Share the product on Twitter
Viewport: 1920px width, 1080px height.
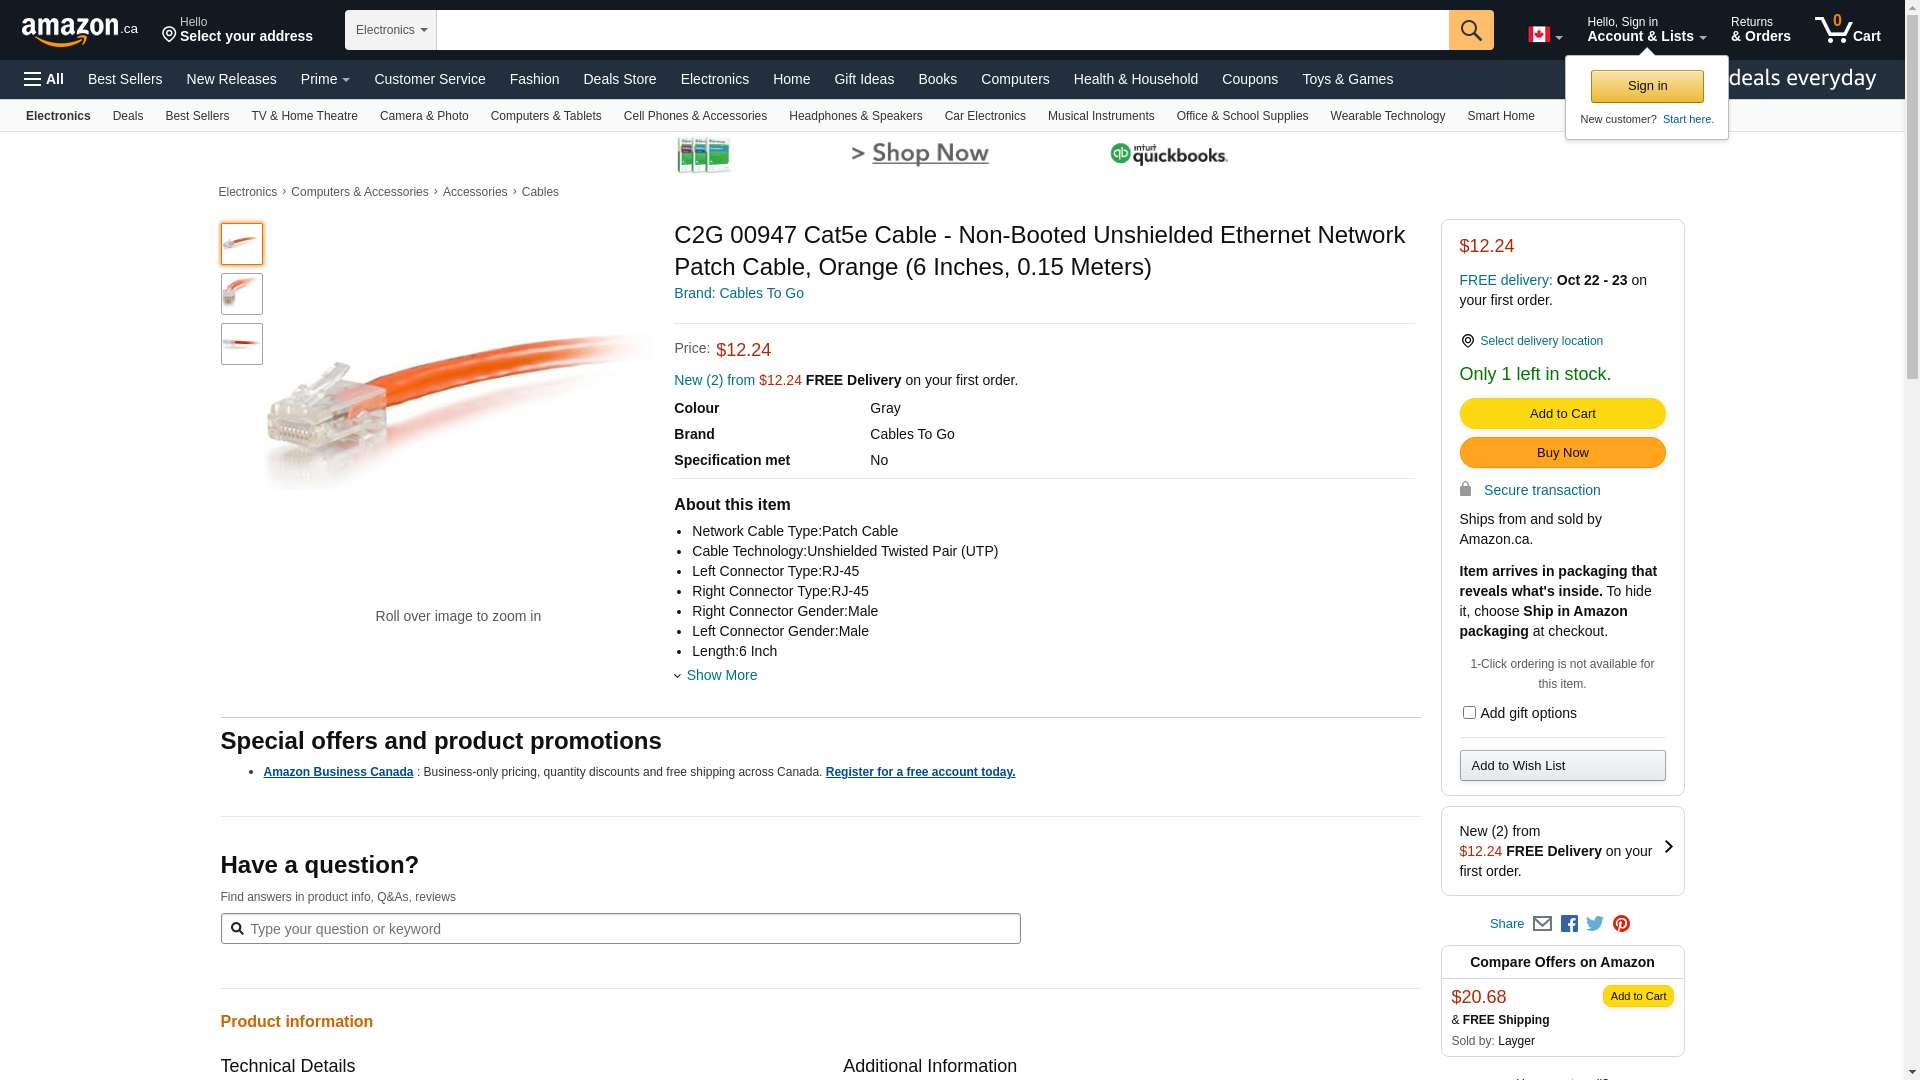[1595, 924]
